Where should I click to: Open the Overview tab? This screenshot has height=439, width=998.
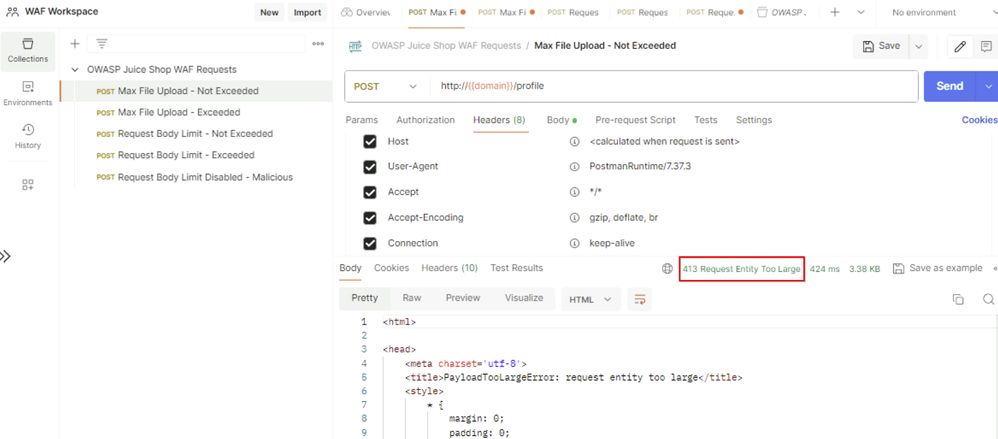tap(367, 12)
